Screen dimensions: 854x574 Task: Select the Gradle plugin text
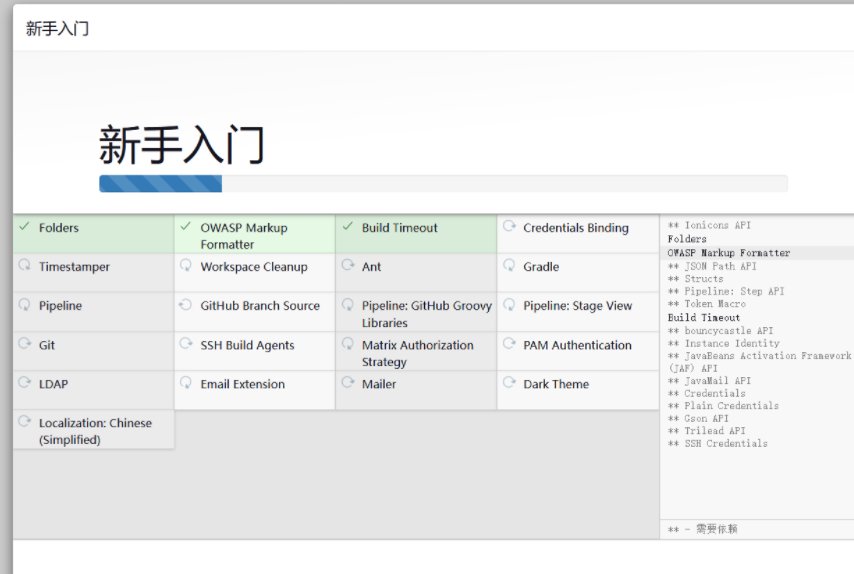point(541,267)
